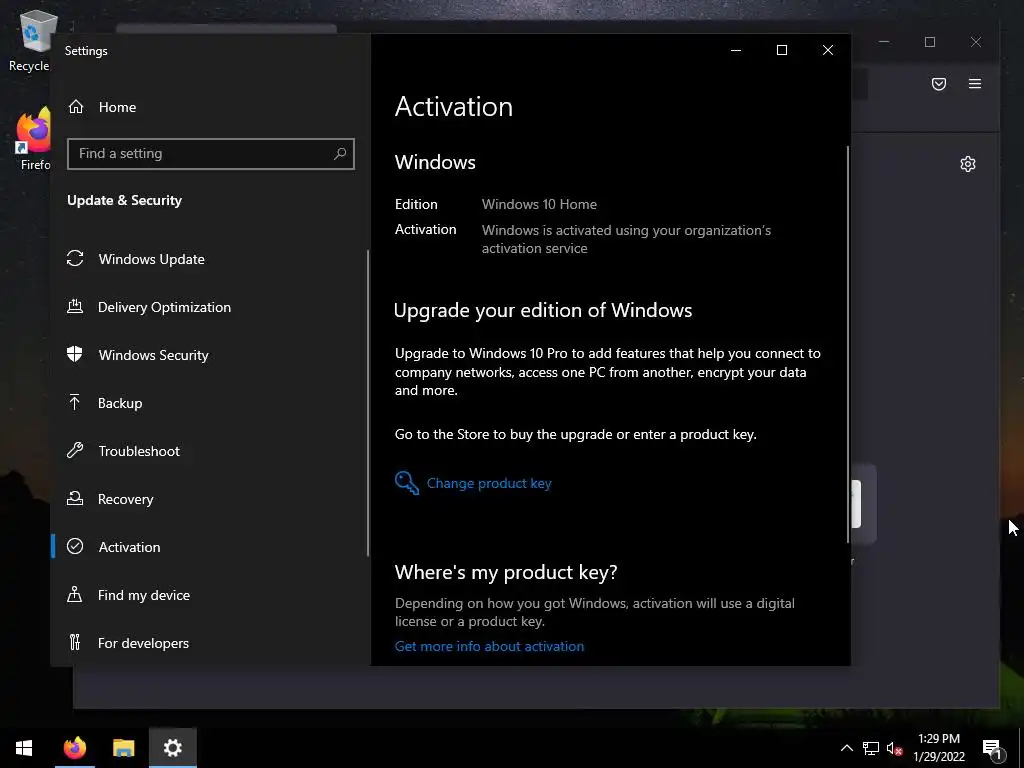This screenshot has width=1024, height=768.
Task: Open the Home settings page
Action: point(210,107)
